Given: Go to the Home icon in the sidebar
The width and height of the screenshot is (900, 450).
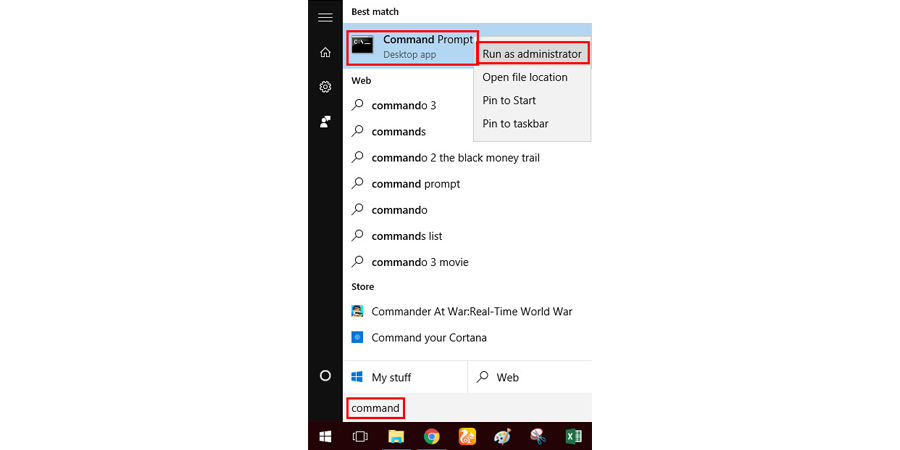Looking at the screenshot, I should click(x=325, y=52).
